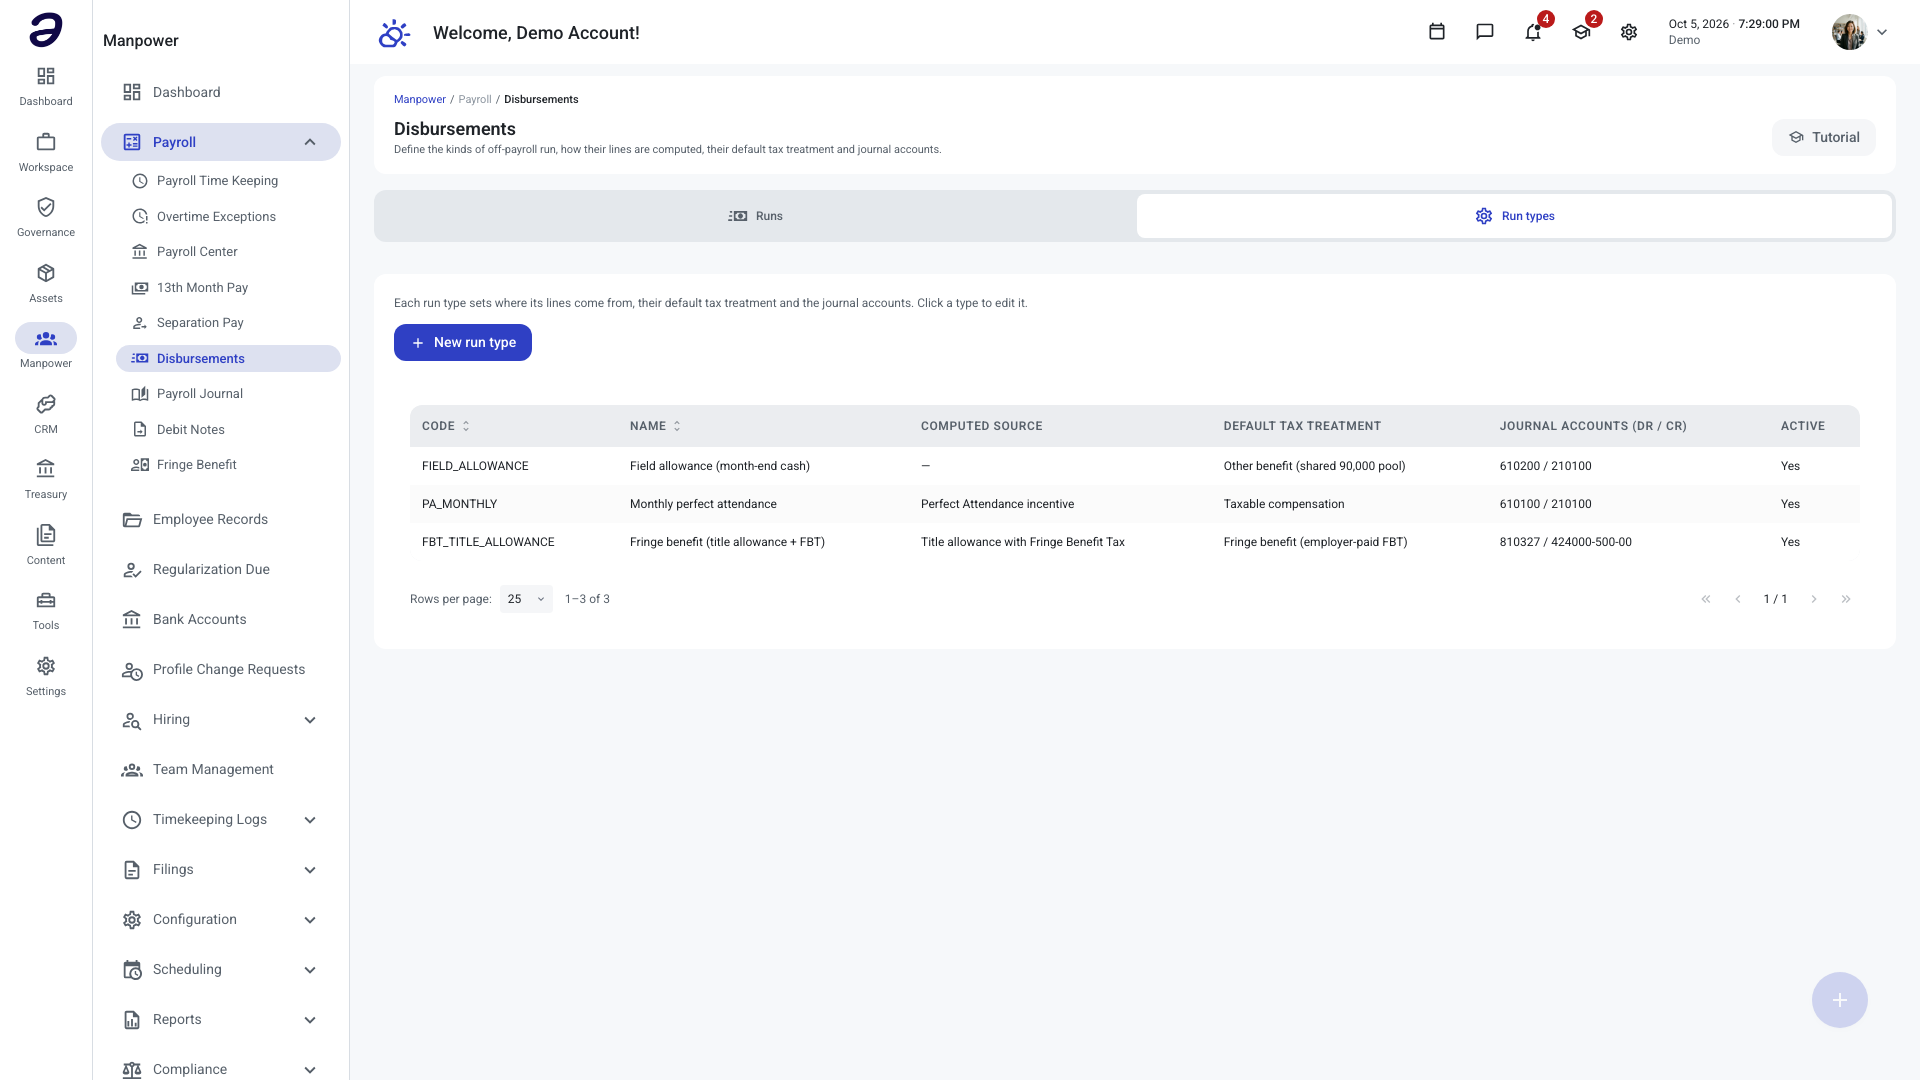The height and width of the screenshot is (1080, 1920).
Task: Expand the Scheduling section
Action: coord(310,970)
